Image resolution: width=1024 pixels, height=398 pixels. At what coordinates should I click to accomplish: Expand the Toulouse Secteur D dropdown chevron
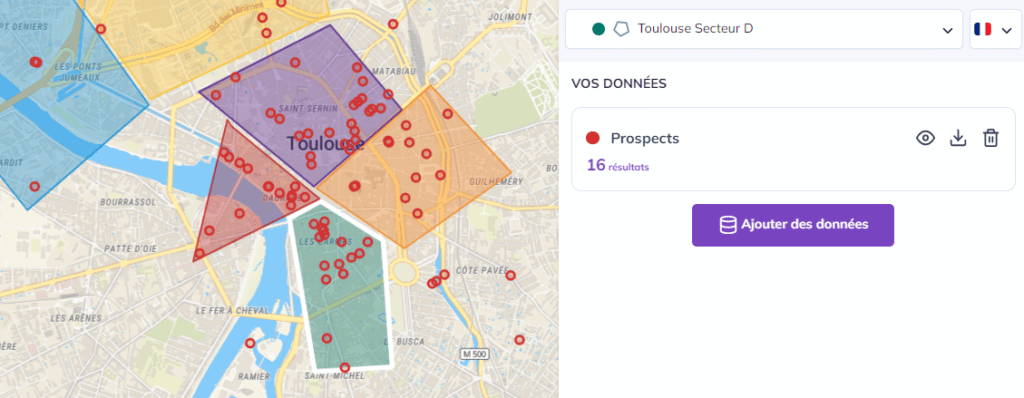pyautogui.click(x=948, y=30)
